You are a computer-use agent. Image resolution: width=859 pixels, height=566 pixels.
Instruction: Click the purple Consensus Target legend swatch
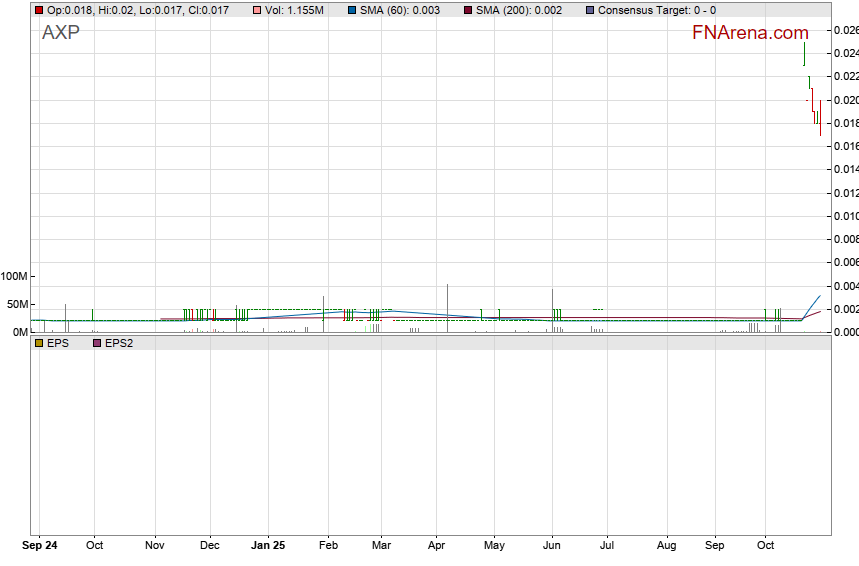[x=589, y=10]
